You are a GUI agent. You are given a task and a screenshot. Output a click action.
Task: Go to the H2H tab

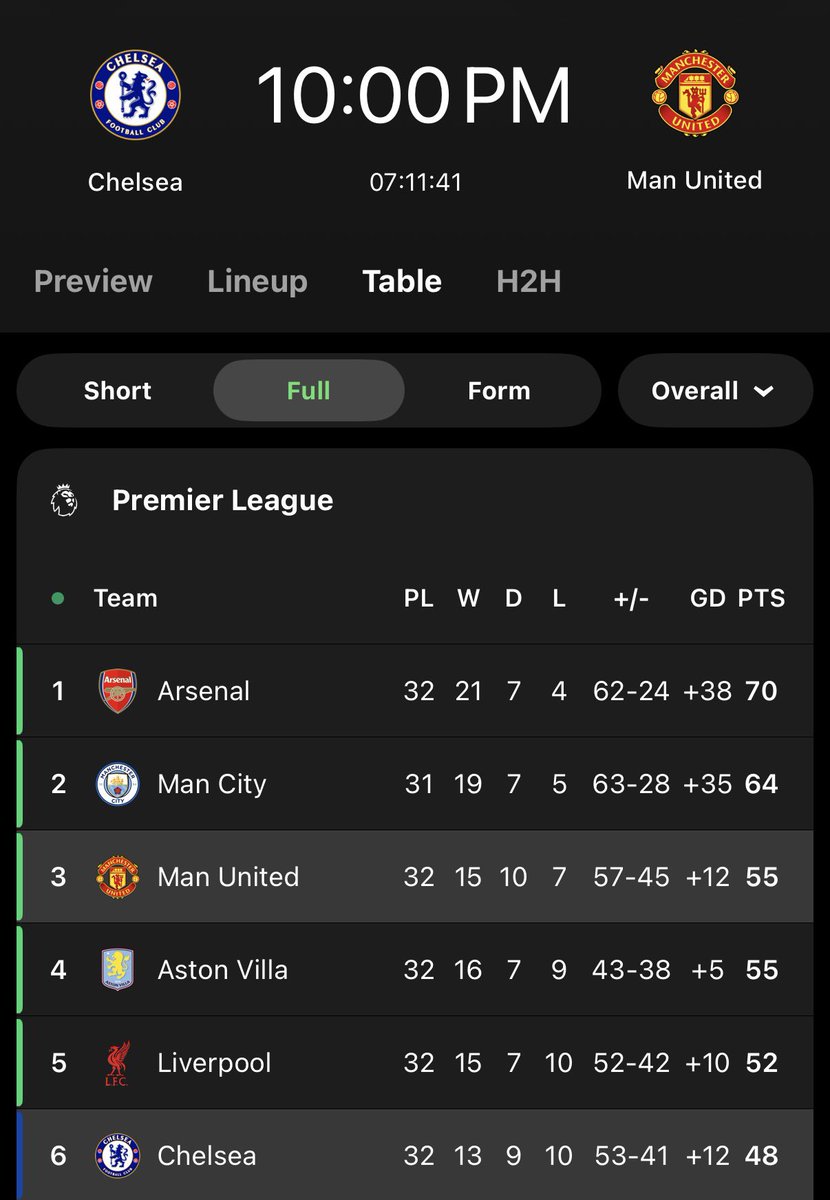[x=529, y=281]
